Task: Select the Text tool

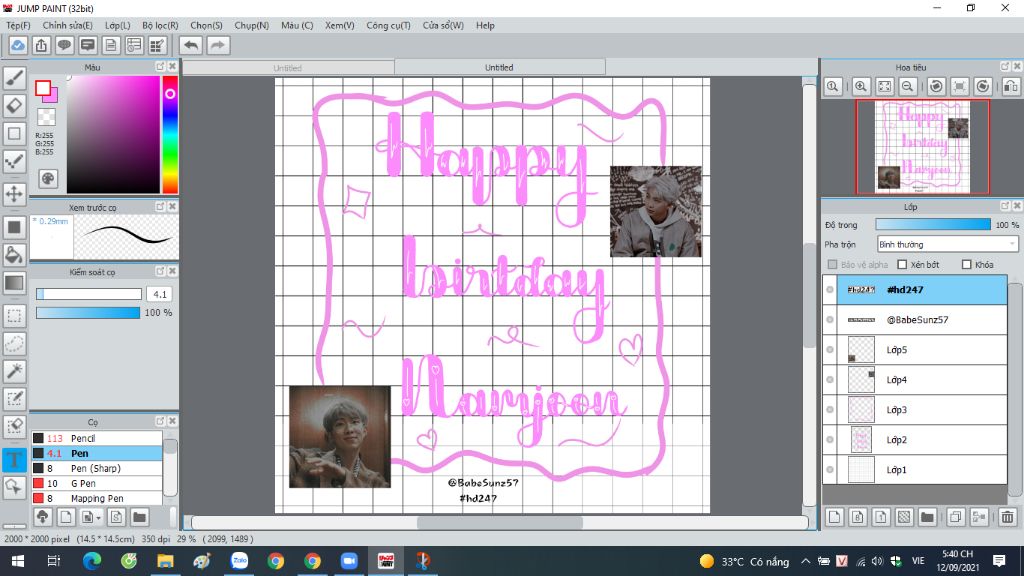Action: click(x=14, y=459)
